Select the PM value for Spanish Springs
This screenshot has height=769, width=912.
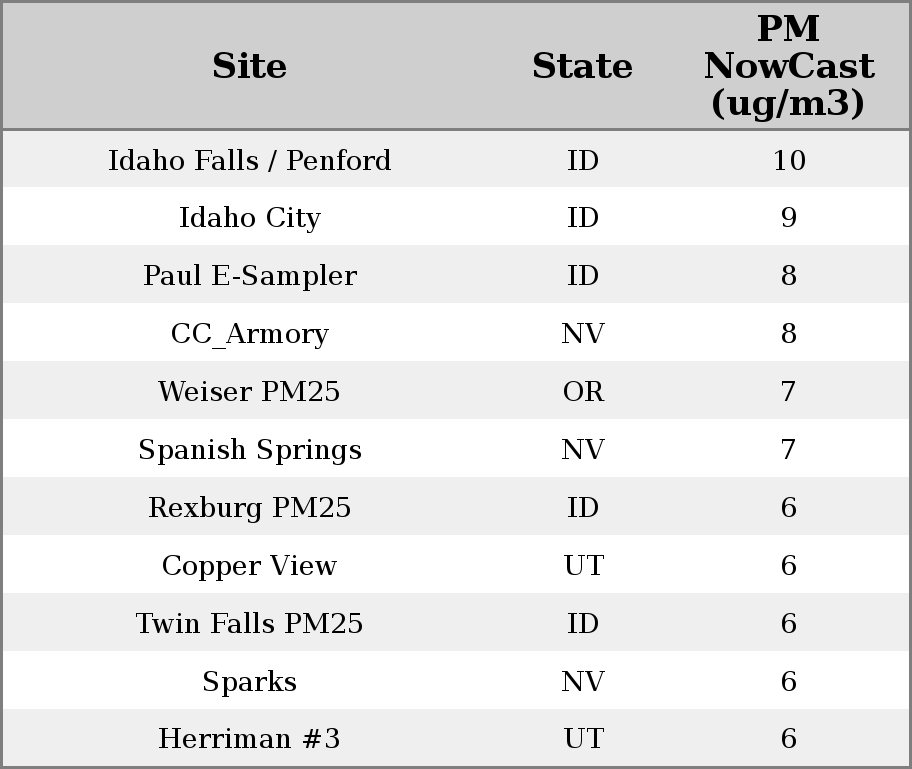[788, 450]
